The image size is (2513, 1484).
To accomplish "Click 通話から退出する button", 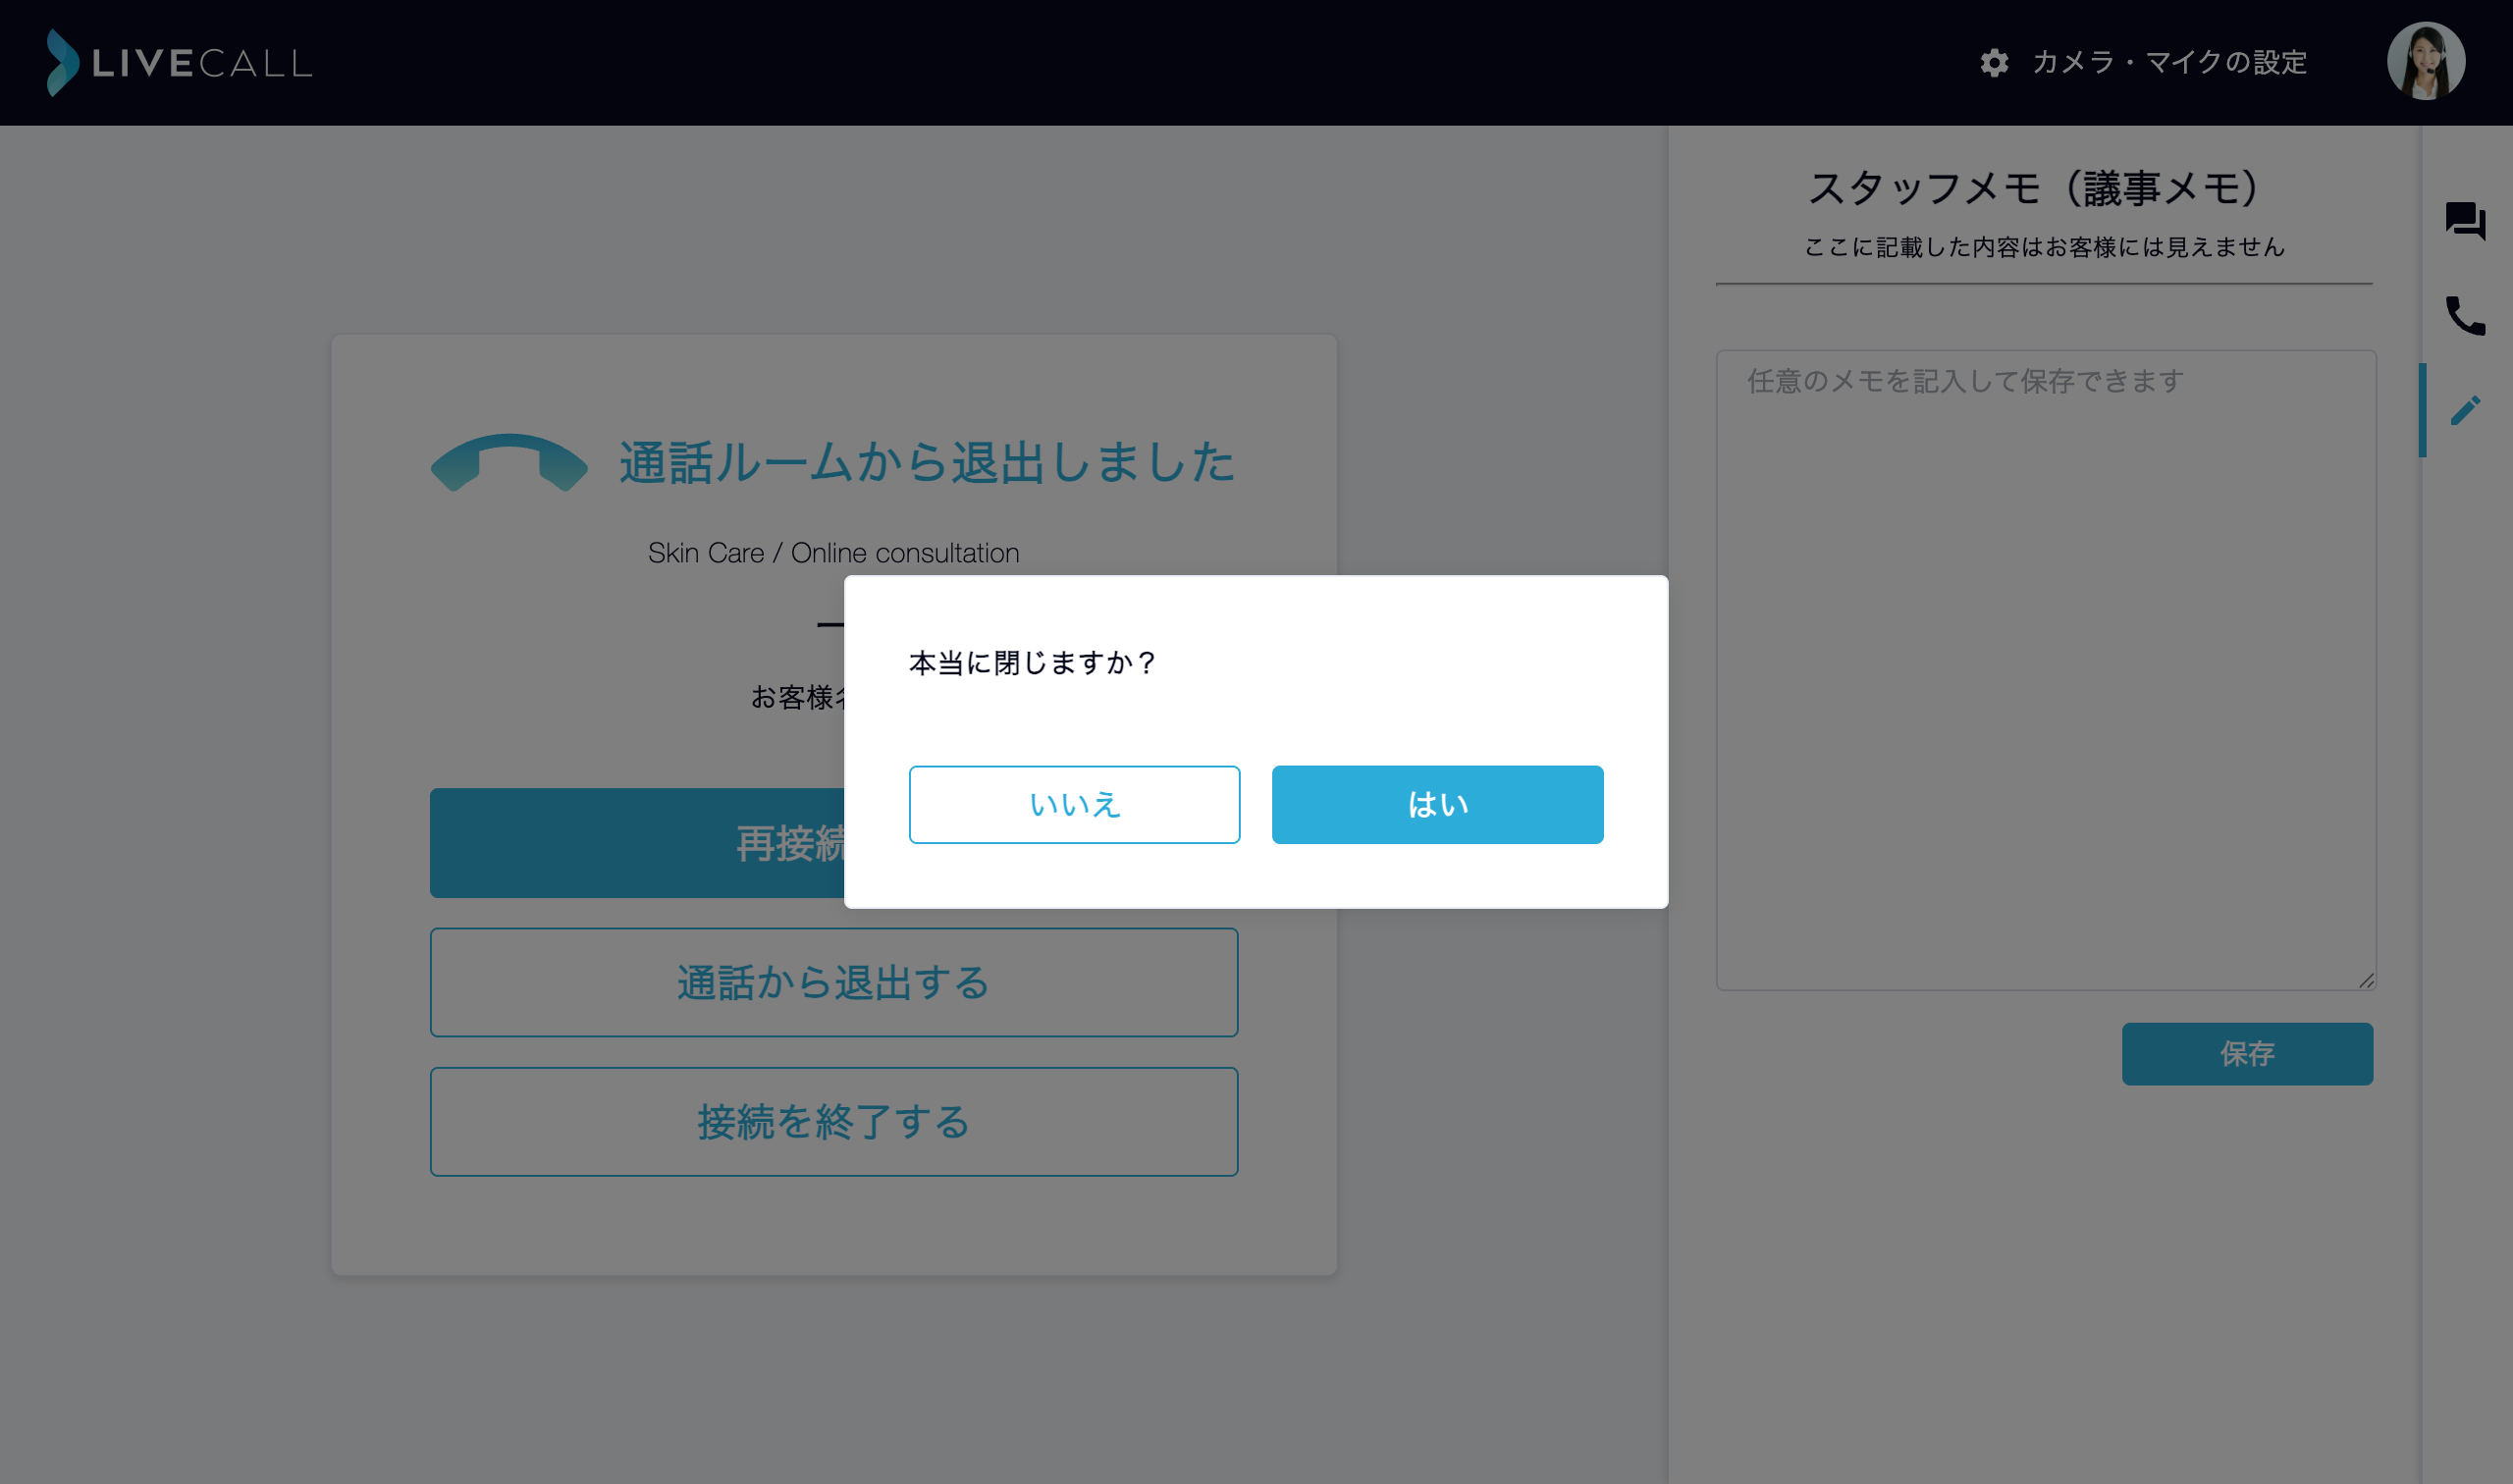I will click(834, 982).
